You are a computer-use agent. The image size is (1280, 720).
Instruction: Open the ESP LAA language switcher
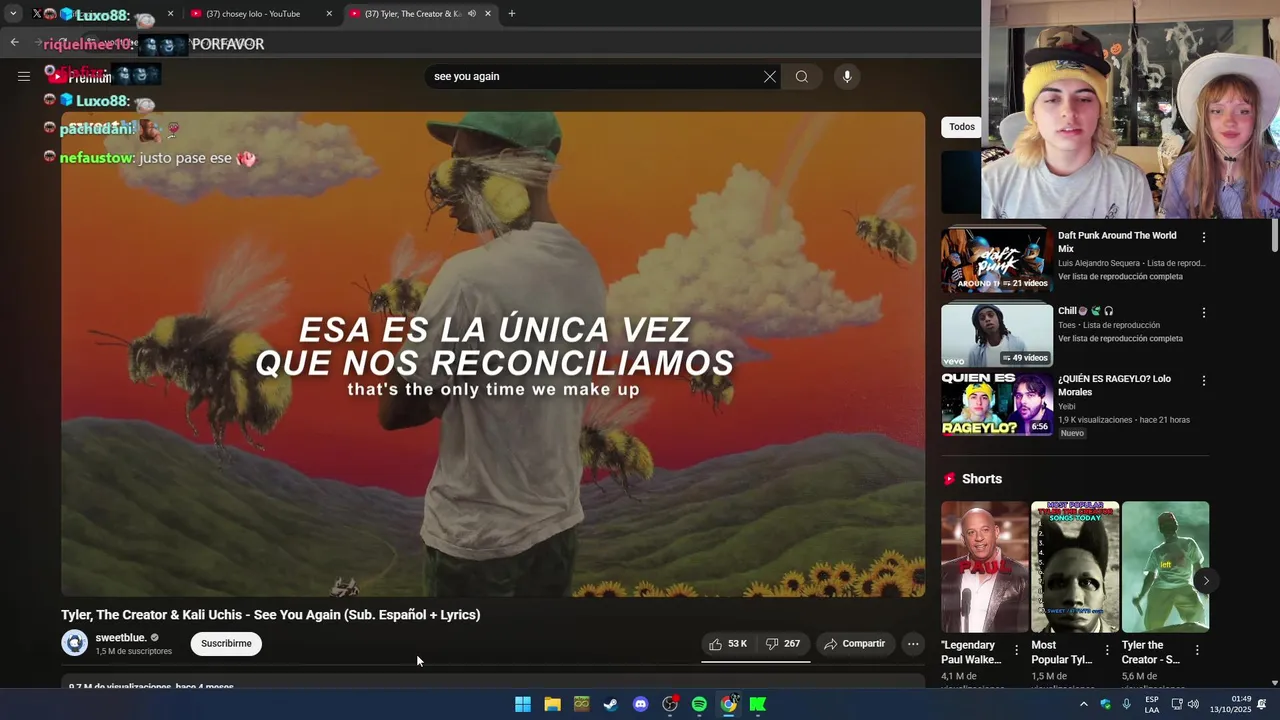[1152, 704]
